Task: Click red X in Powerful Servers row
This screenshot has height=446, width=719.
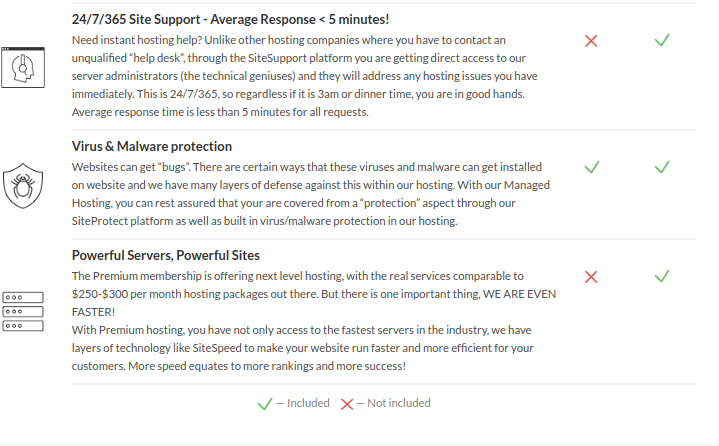Action: [591, 276]
